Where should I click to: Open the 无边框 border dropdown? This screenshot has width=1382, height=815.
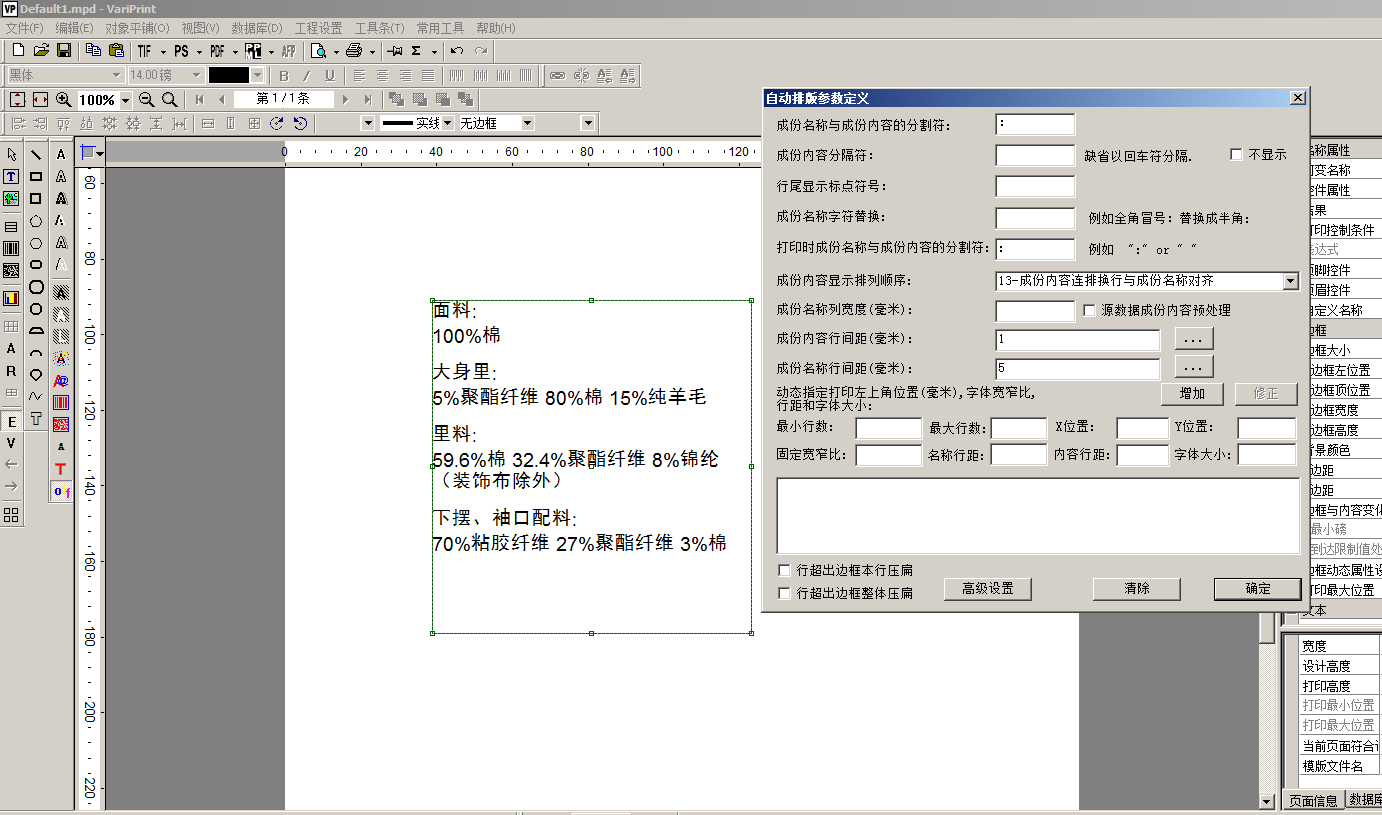point(528,123)
